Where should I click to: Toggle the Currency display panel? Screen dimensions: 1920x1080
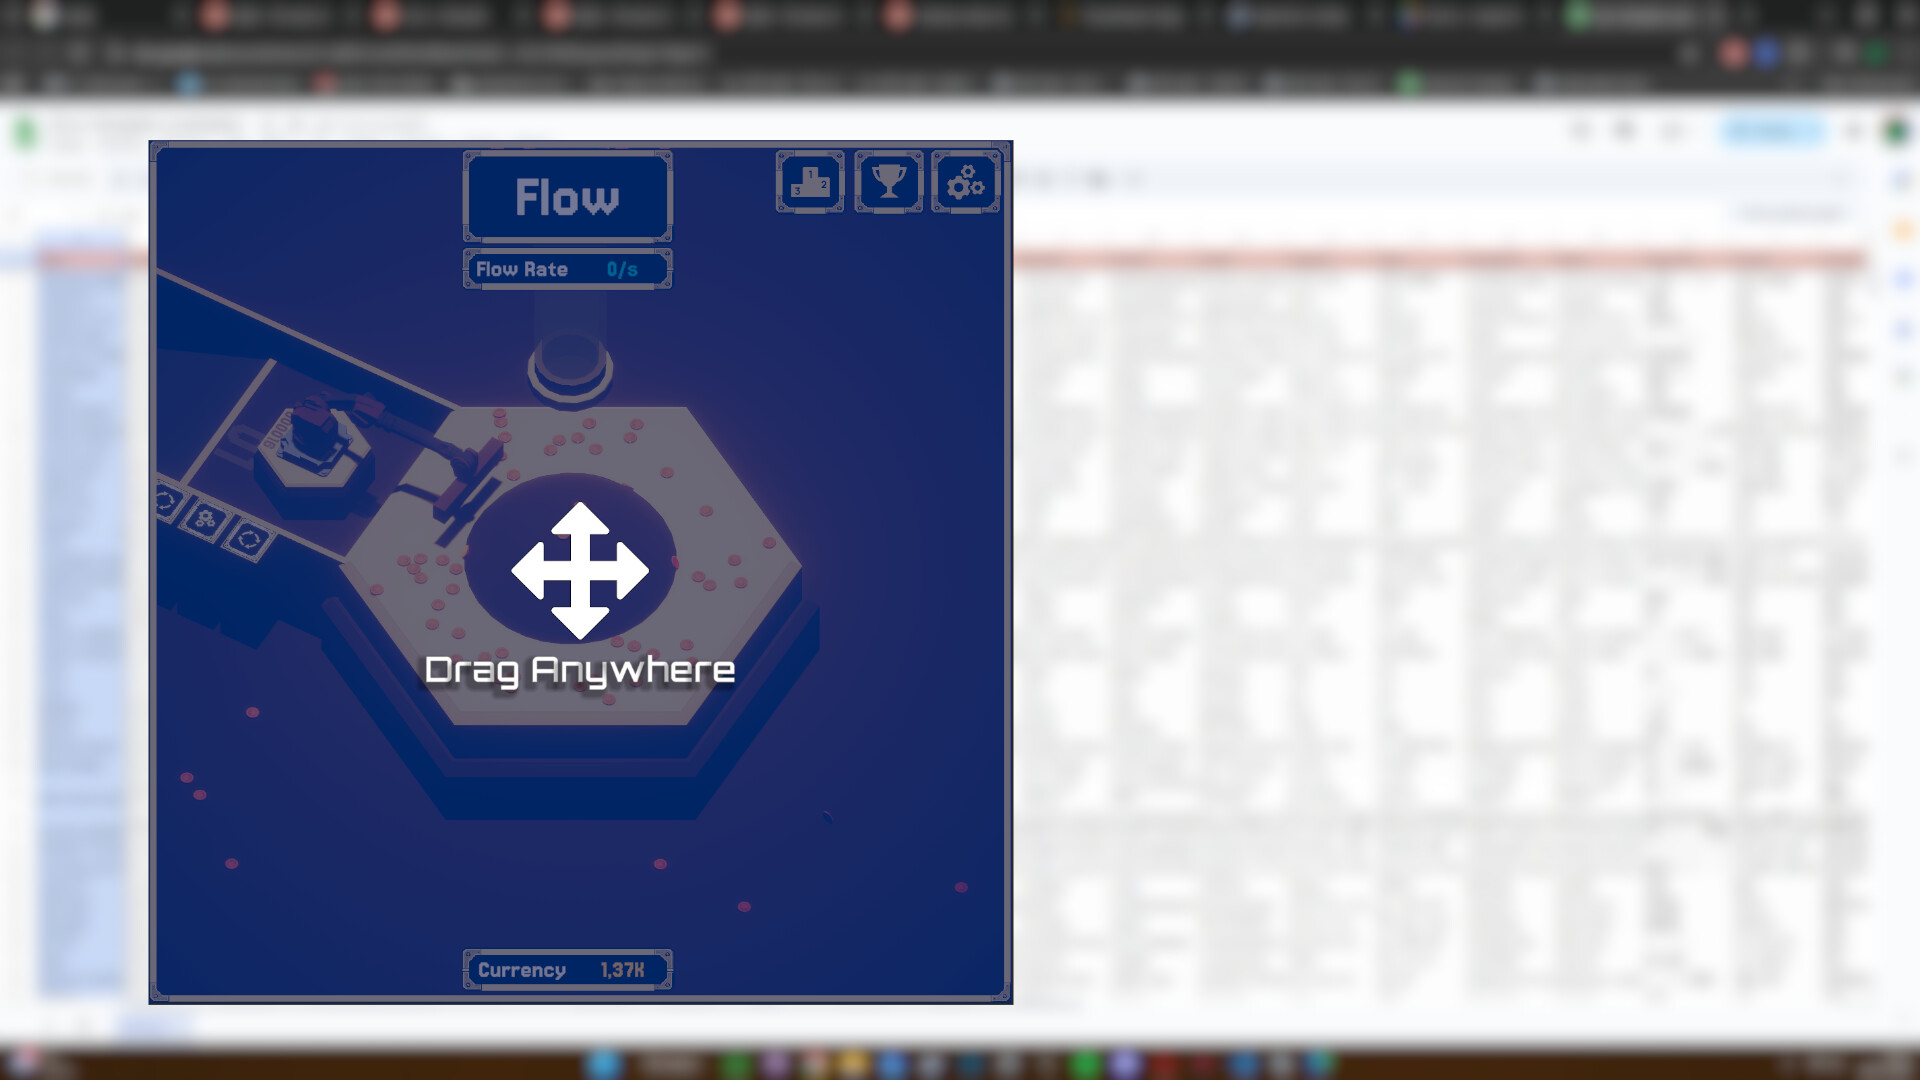click(567, 968)
